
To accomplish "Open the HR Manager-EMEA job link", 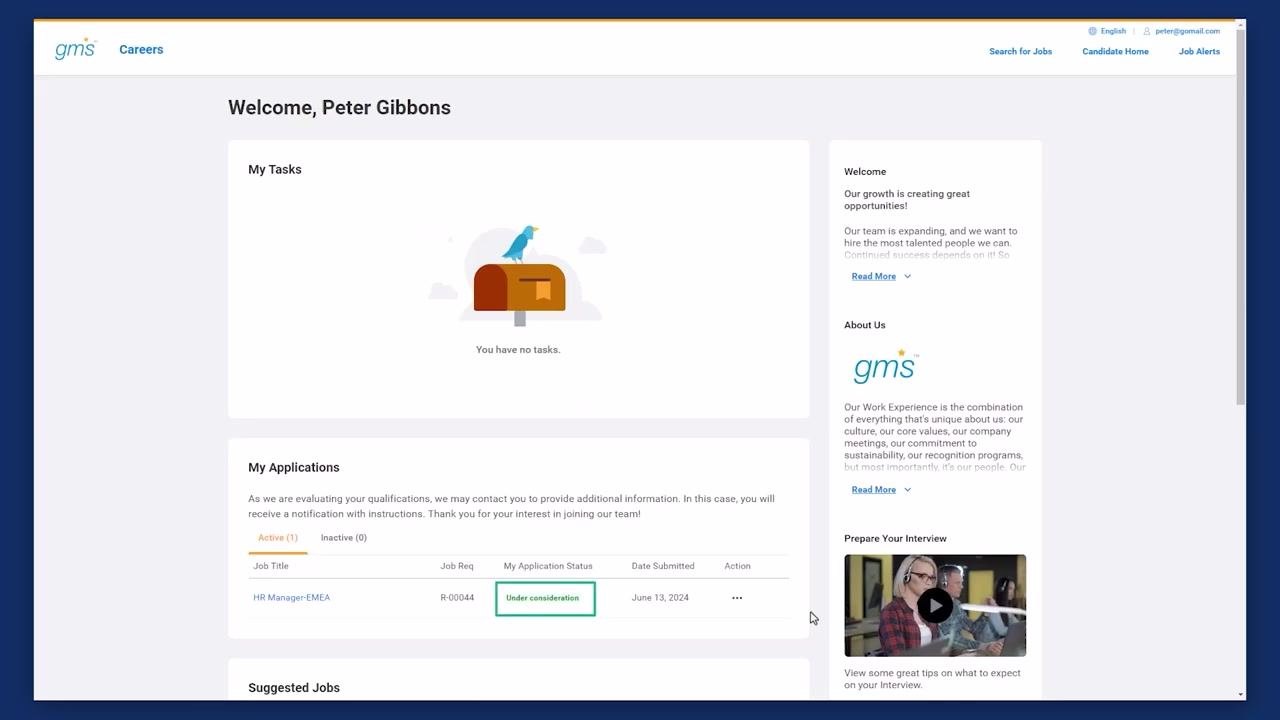I will click(291, 598).
